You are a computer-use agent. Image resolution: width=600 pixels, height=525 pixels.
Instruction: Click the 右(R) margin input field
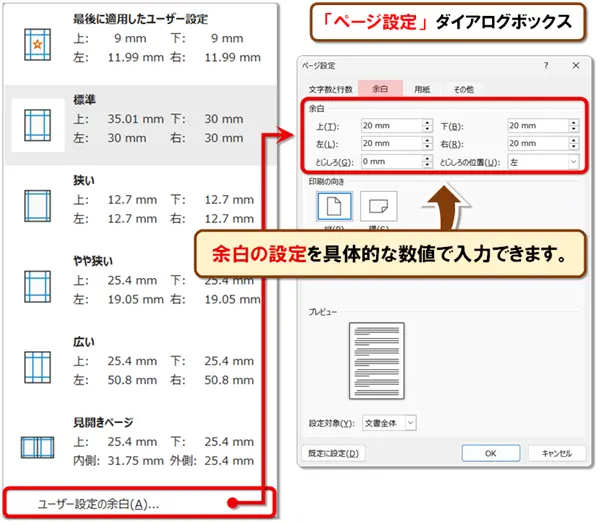tap(538, 143)
